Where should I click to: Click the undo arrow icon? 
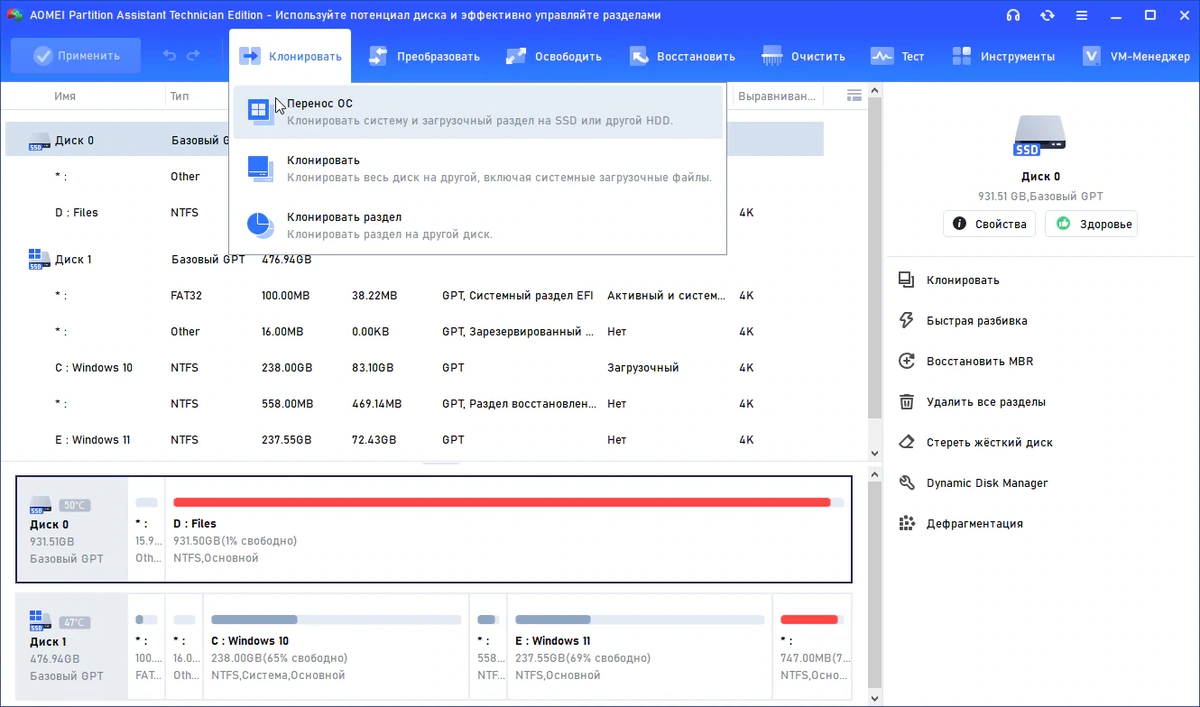pyautogui.click(x=169, y=56)
